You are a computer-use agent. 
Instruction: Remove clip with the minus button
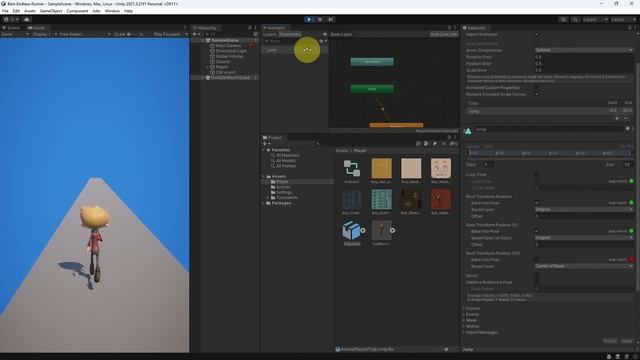pyautogui.click(x=625, y=118)
